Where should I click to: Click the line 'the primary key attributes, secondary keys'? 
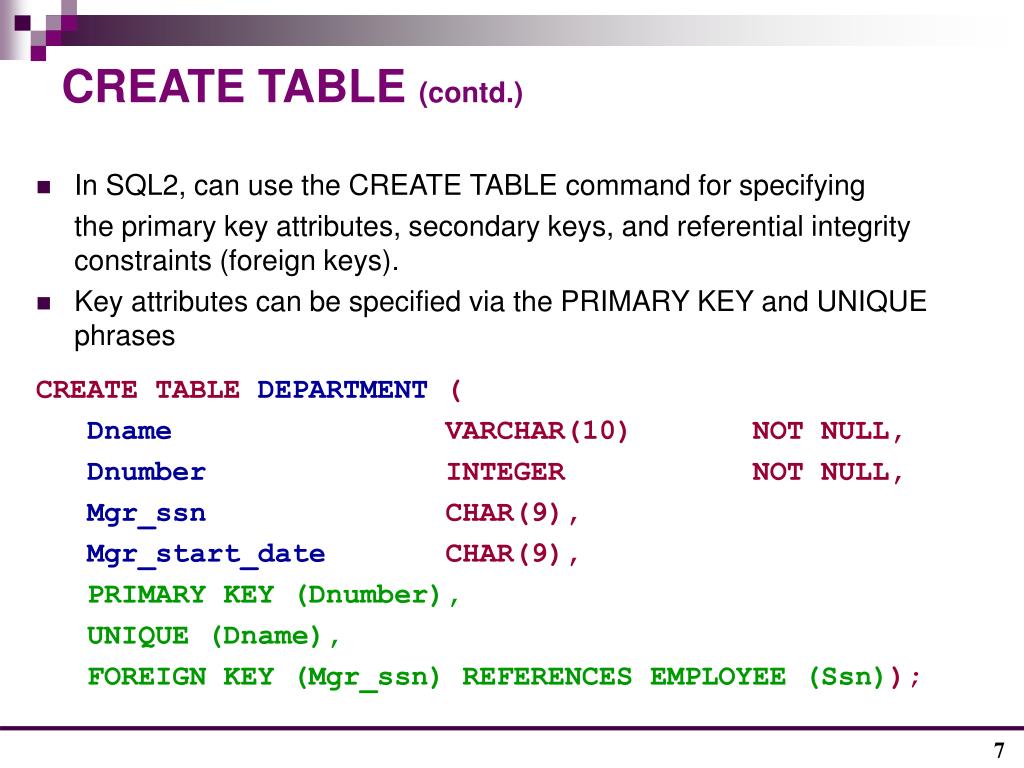[x=492, y=227]
